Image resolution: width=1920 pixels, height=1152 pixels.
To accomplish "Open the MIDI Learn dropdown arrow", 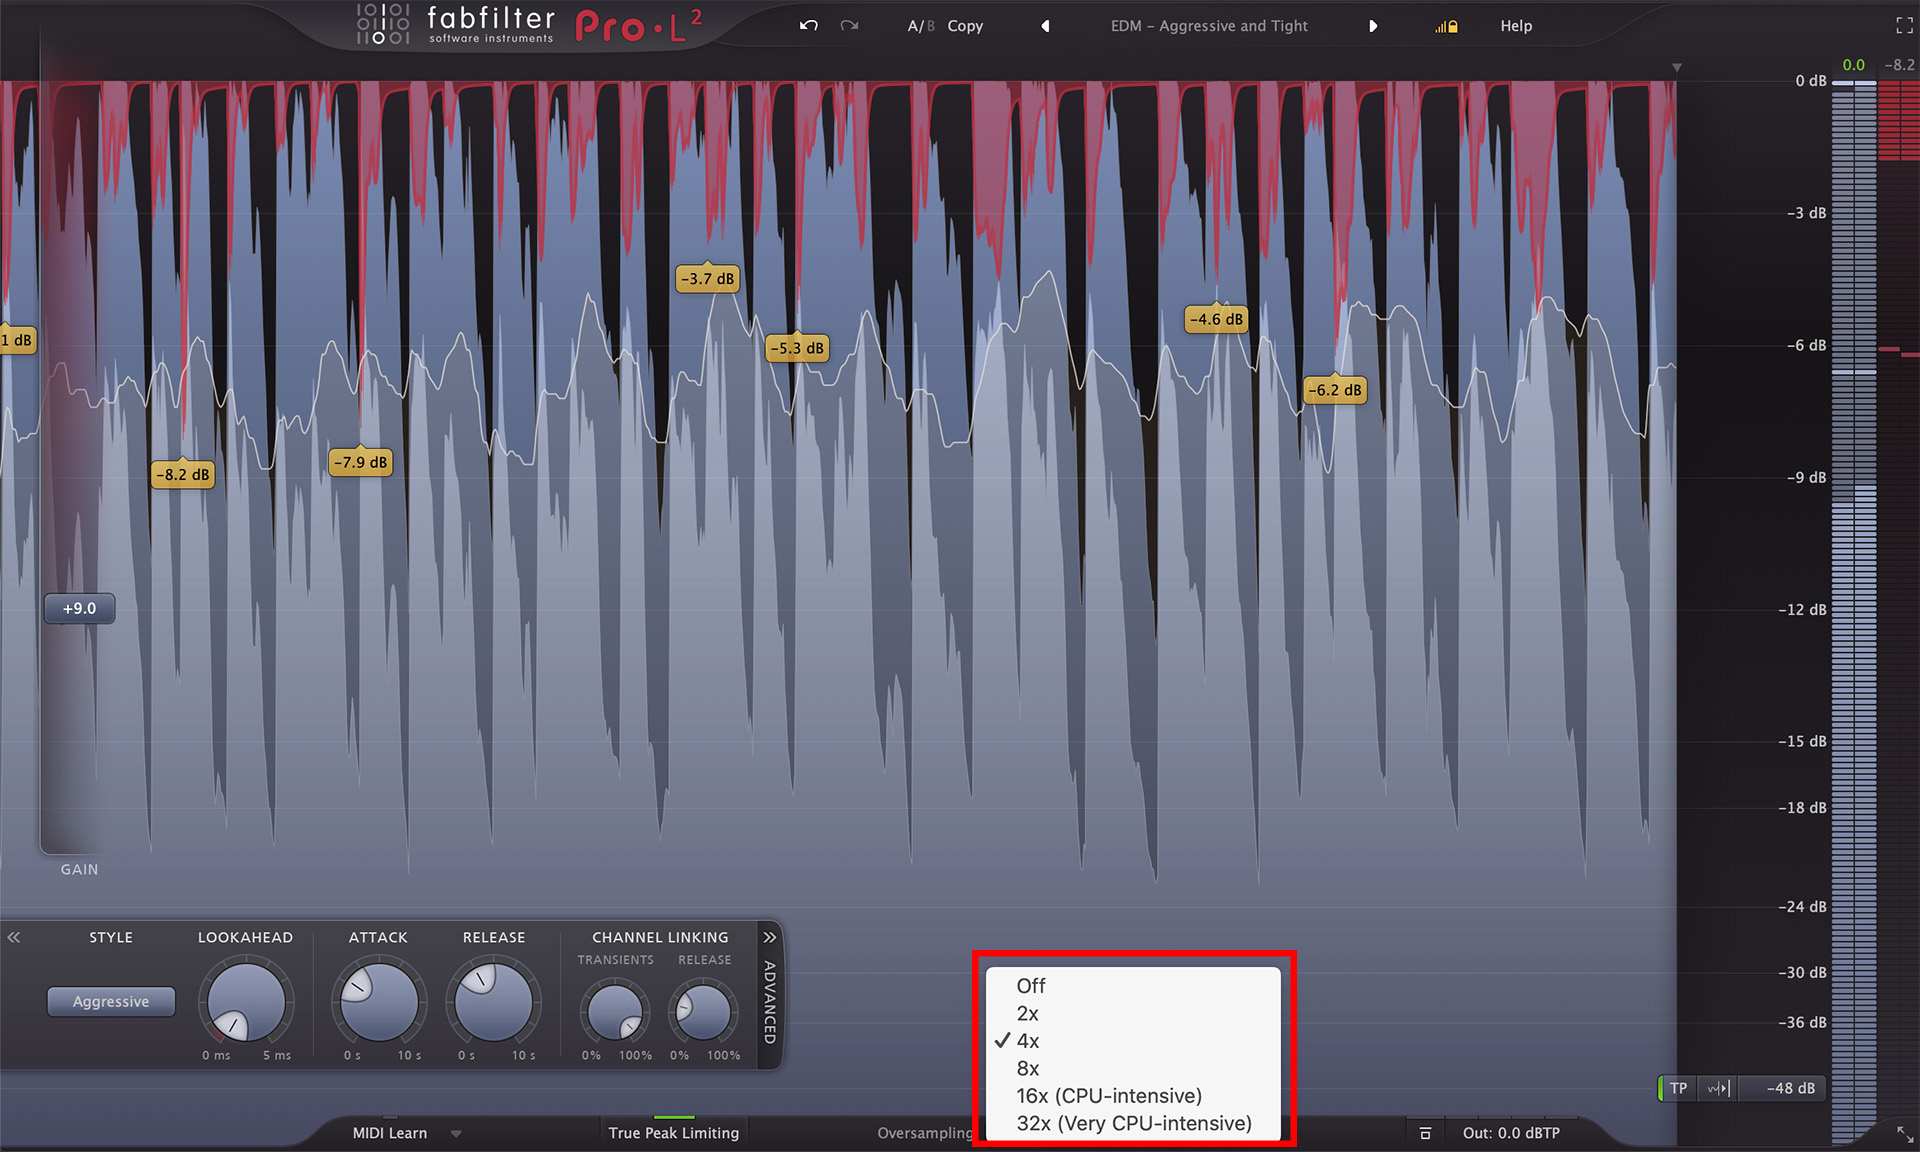I will [x=456, y=1134].
